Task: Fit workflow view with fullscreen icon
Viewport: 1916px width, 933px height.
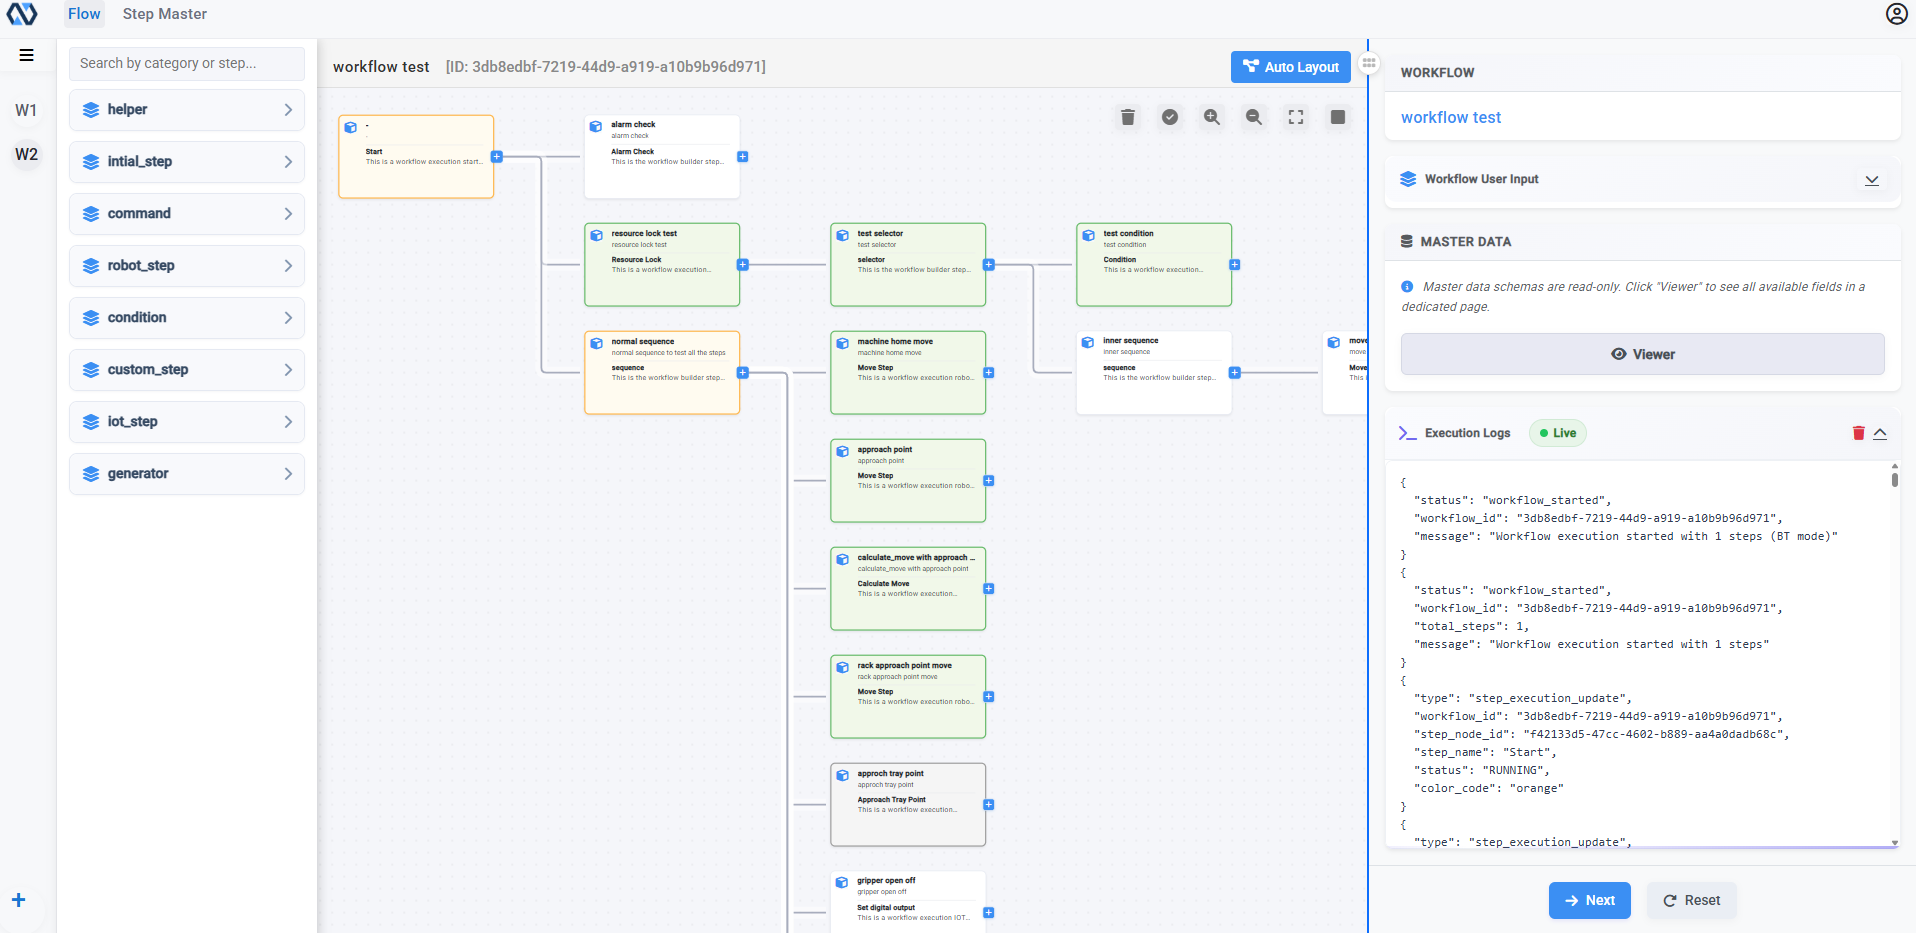Action: click(1296, 117)
